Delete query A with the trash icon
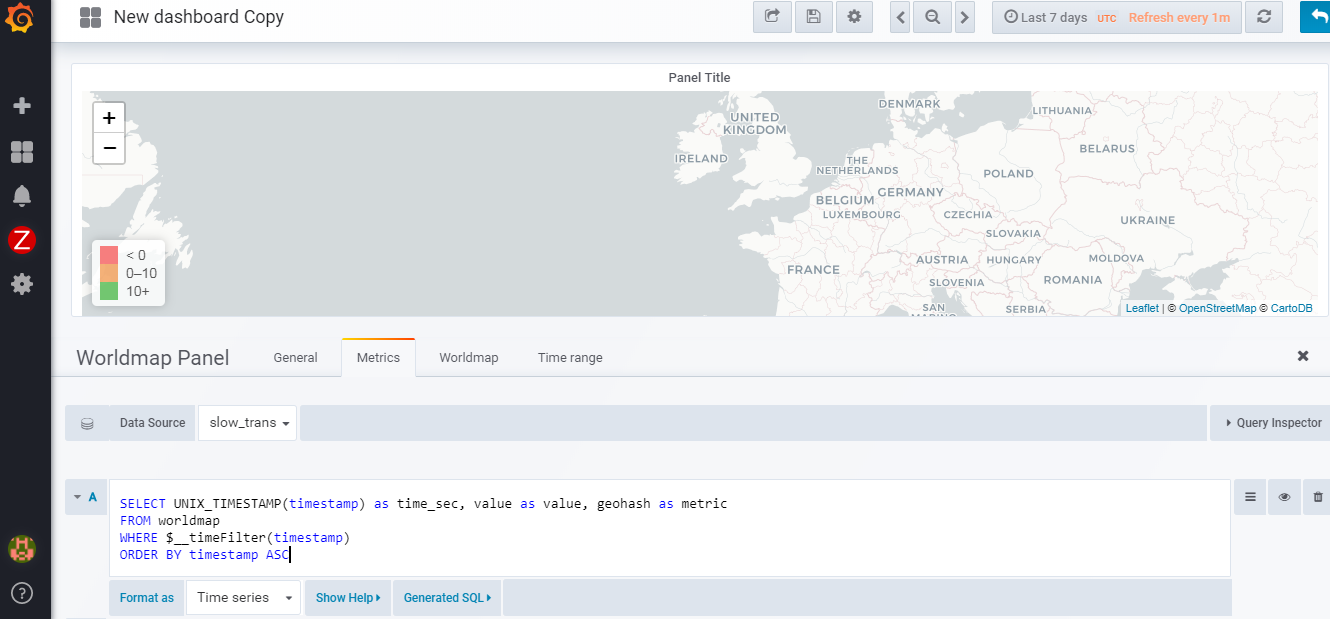Screen dimensions: 1330x619 (x=1319, y=497)
